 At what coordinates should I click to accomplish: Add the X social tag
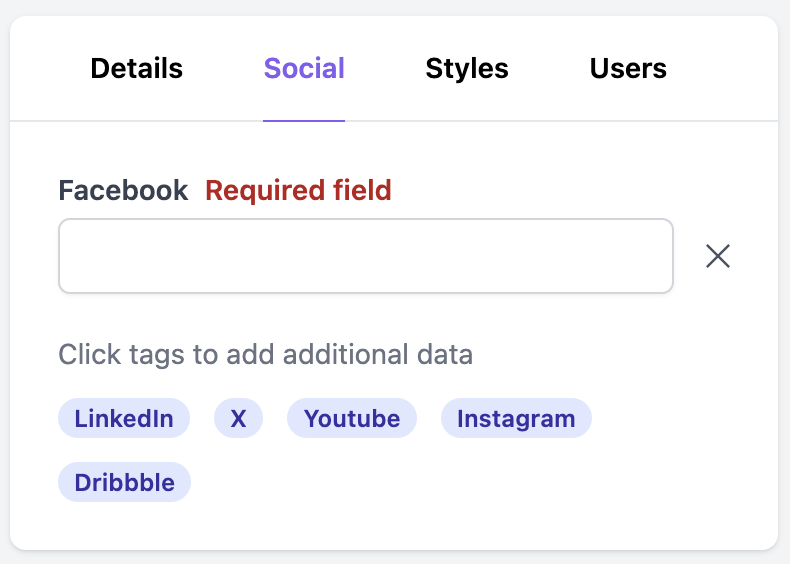(x=238, y=419)
